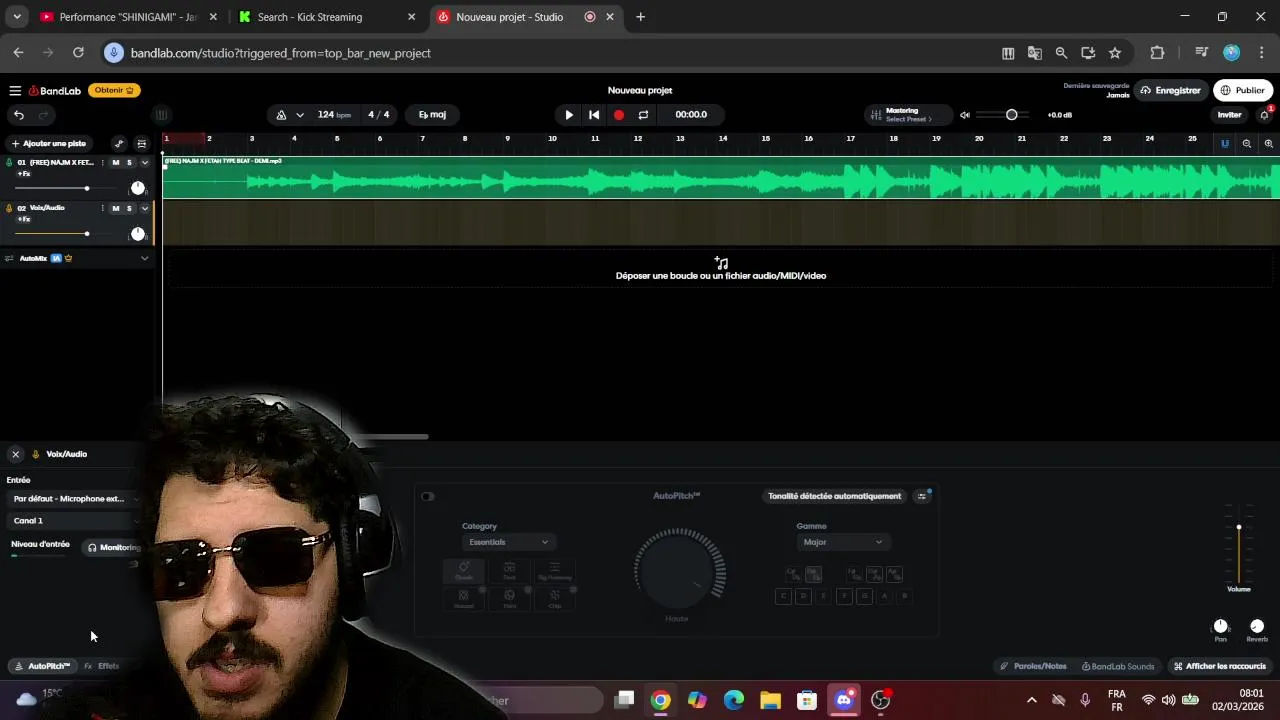Select the NAJM X FETAH TYPE BEAT audio region
This screenshot has height=720, width=1280.
click(721, 177)
